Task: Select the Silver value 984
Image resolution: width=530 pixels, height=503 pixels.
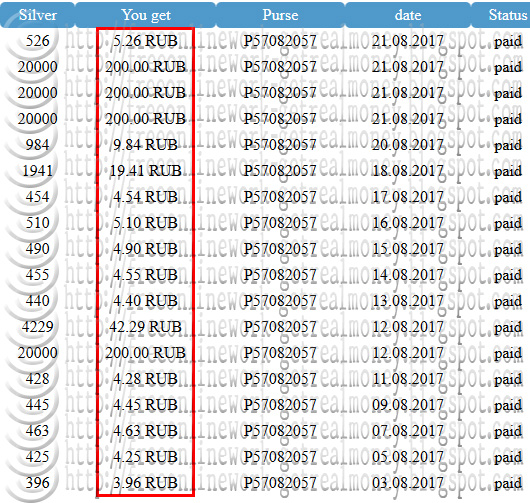Action: tap(38, 145)
